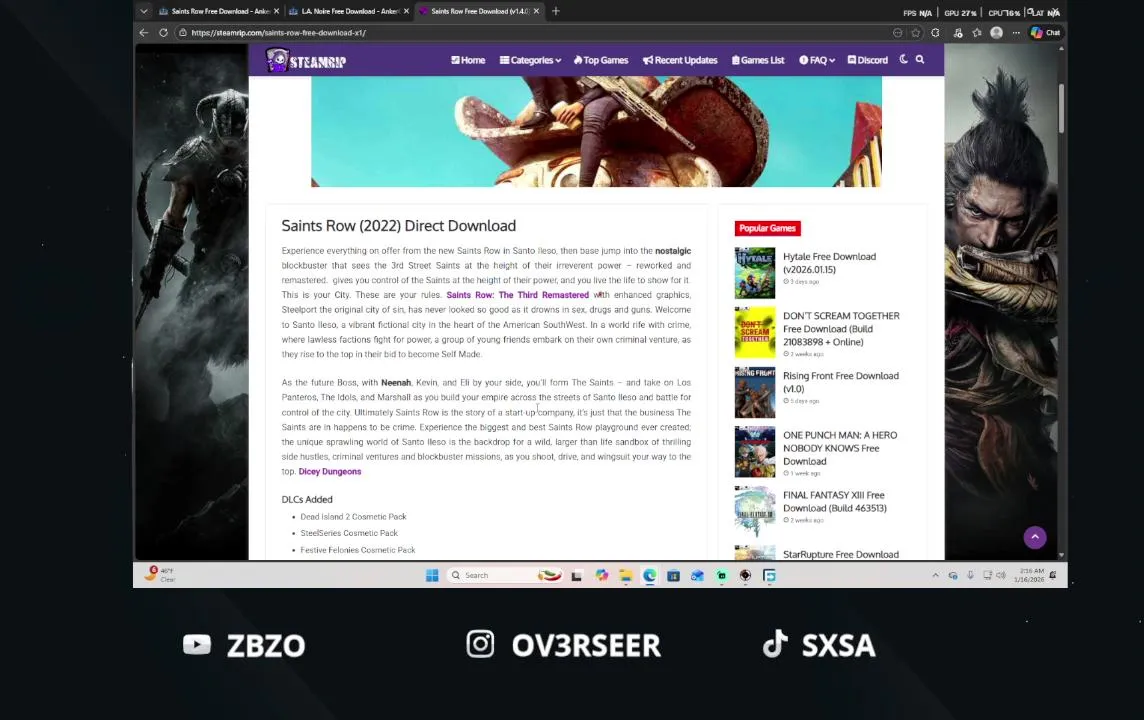Open StarRupture Free Download link
Viewport: 1144px width, 720px height.
[x=840, y=554]
